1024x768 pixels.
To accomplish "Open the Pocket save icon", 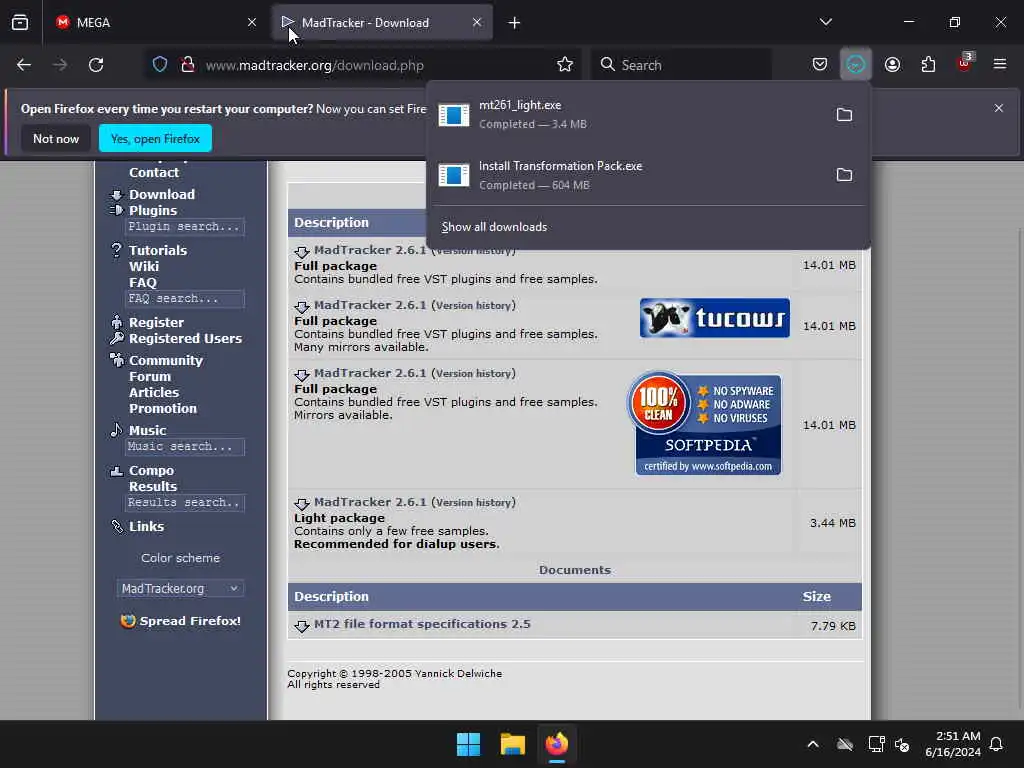I will tap(820, 65).
